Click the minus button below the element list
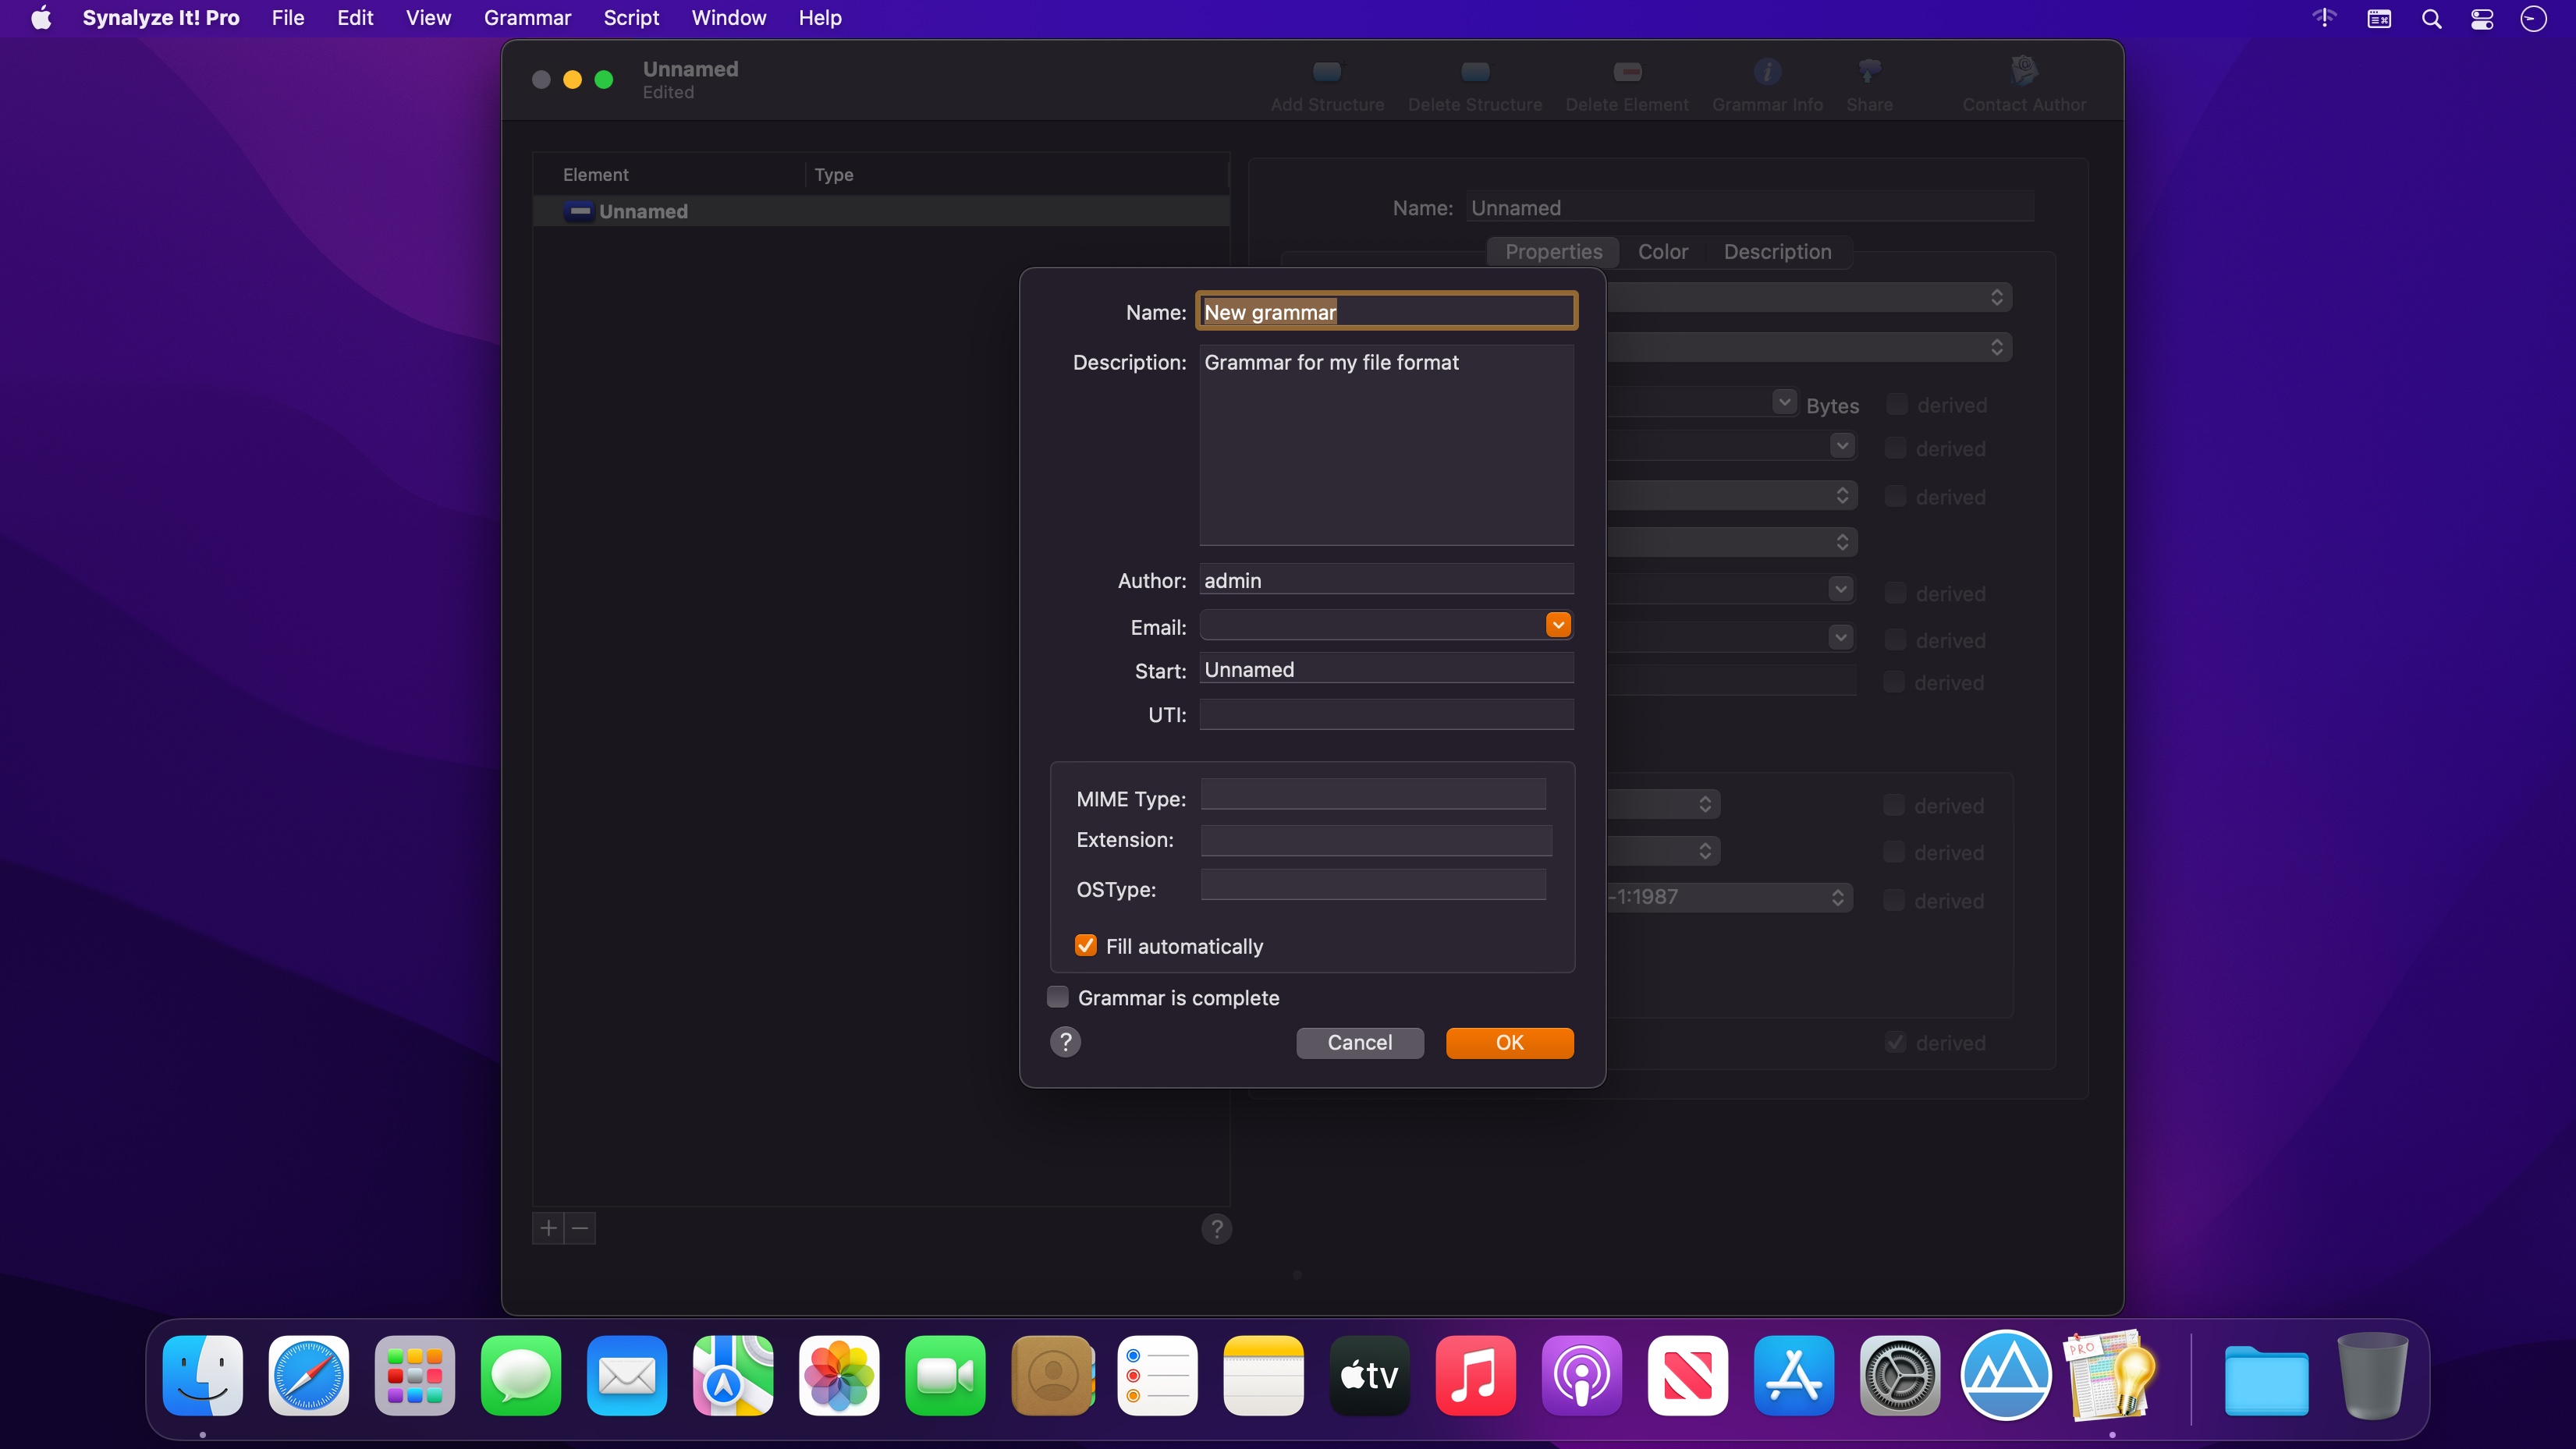2576x1449 pixels. tap(580, 1228)
